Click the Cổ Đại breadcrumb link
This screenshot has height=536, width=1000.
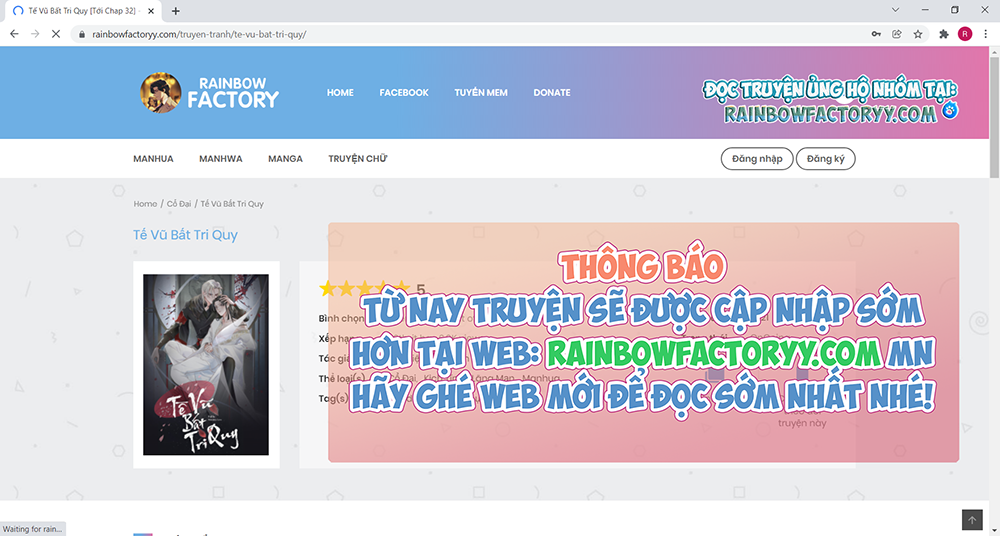tap(179, 204)
